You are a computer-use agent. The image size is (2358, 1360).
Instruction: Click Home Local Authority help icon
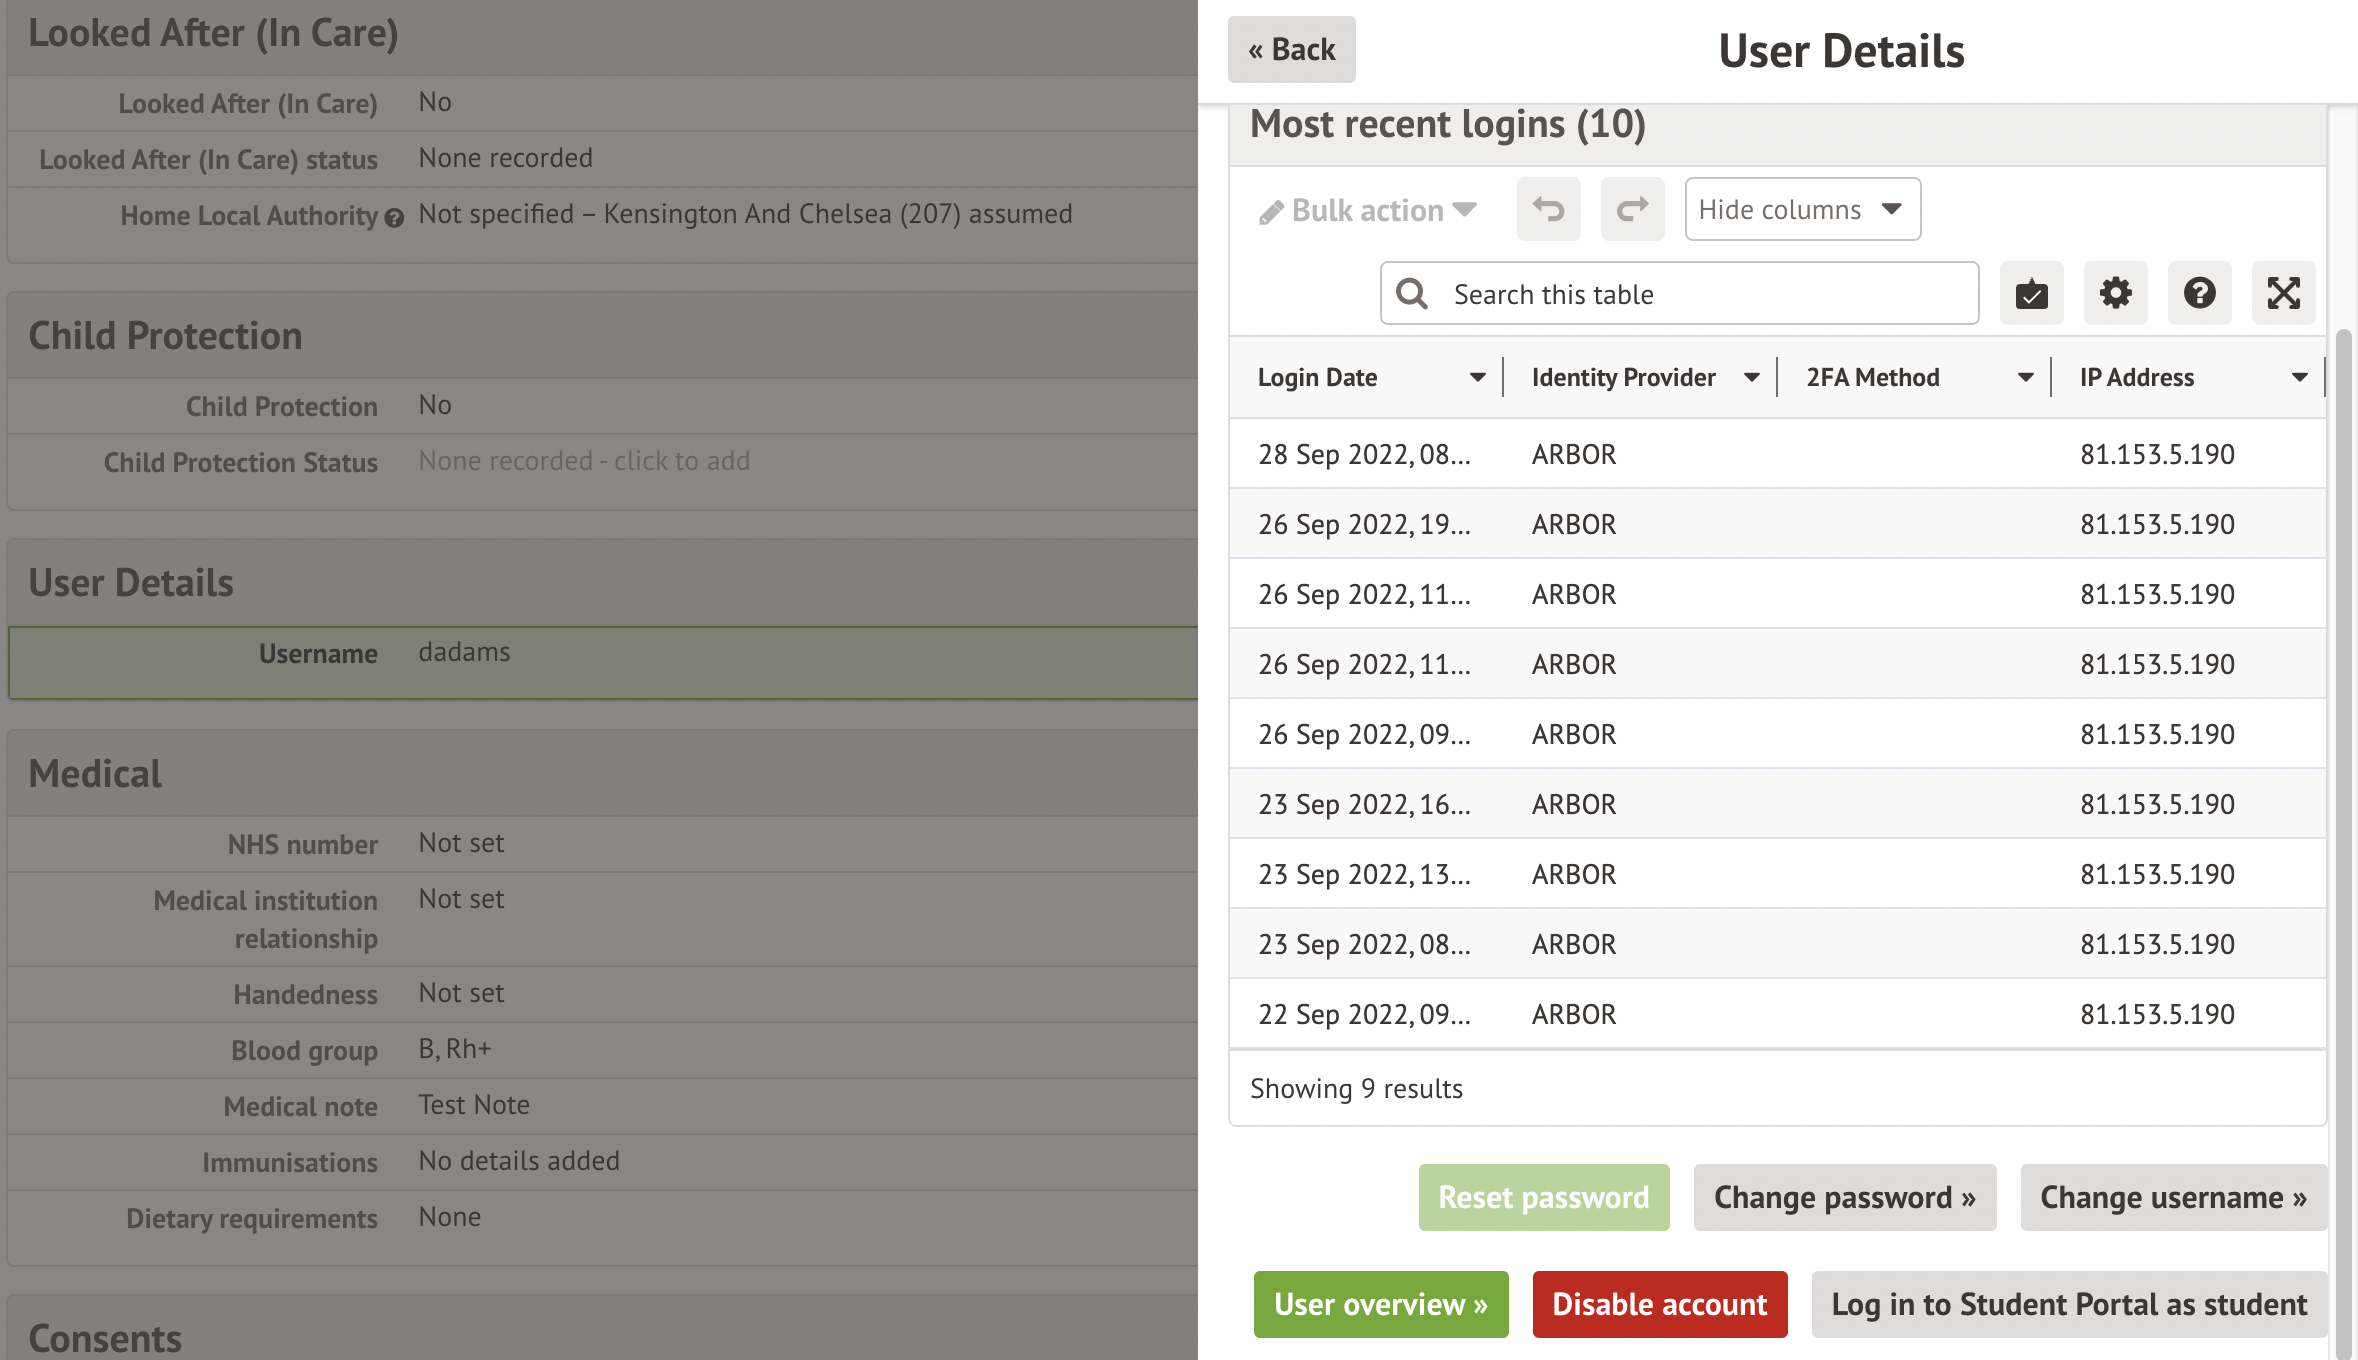[x=394, y=217]
